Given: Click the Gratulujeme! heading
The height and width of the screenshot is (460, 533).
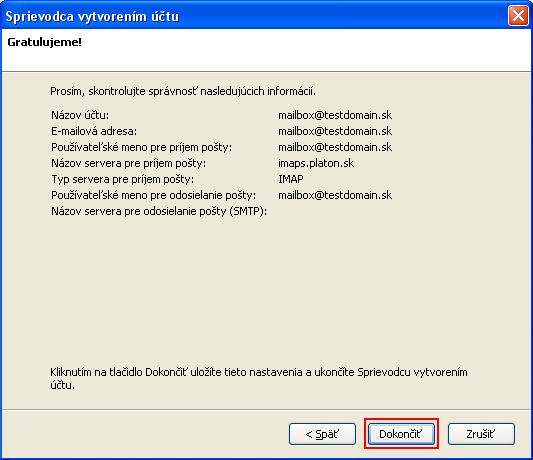Looking at the screenshot, I should pyautogui.click(x=45, y=42).
